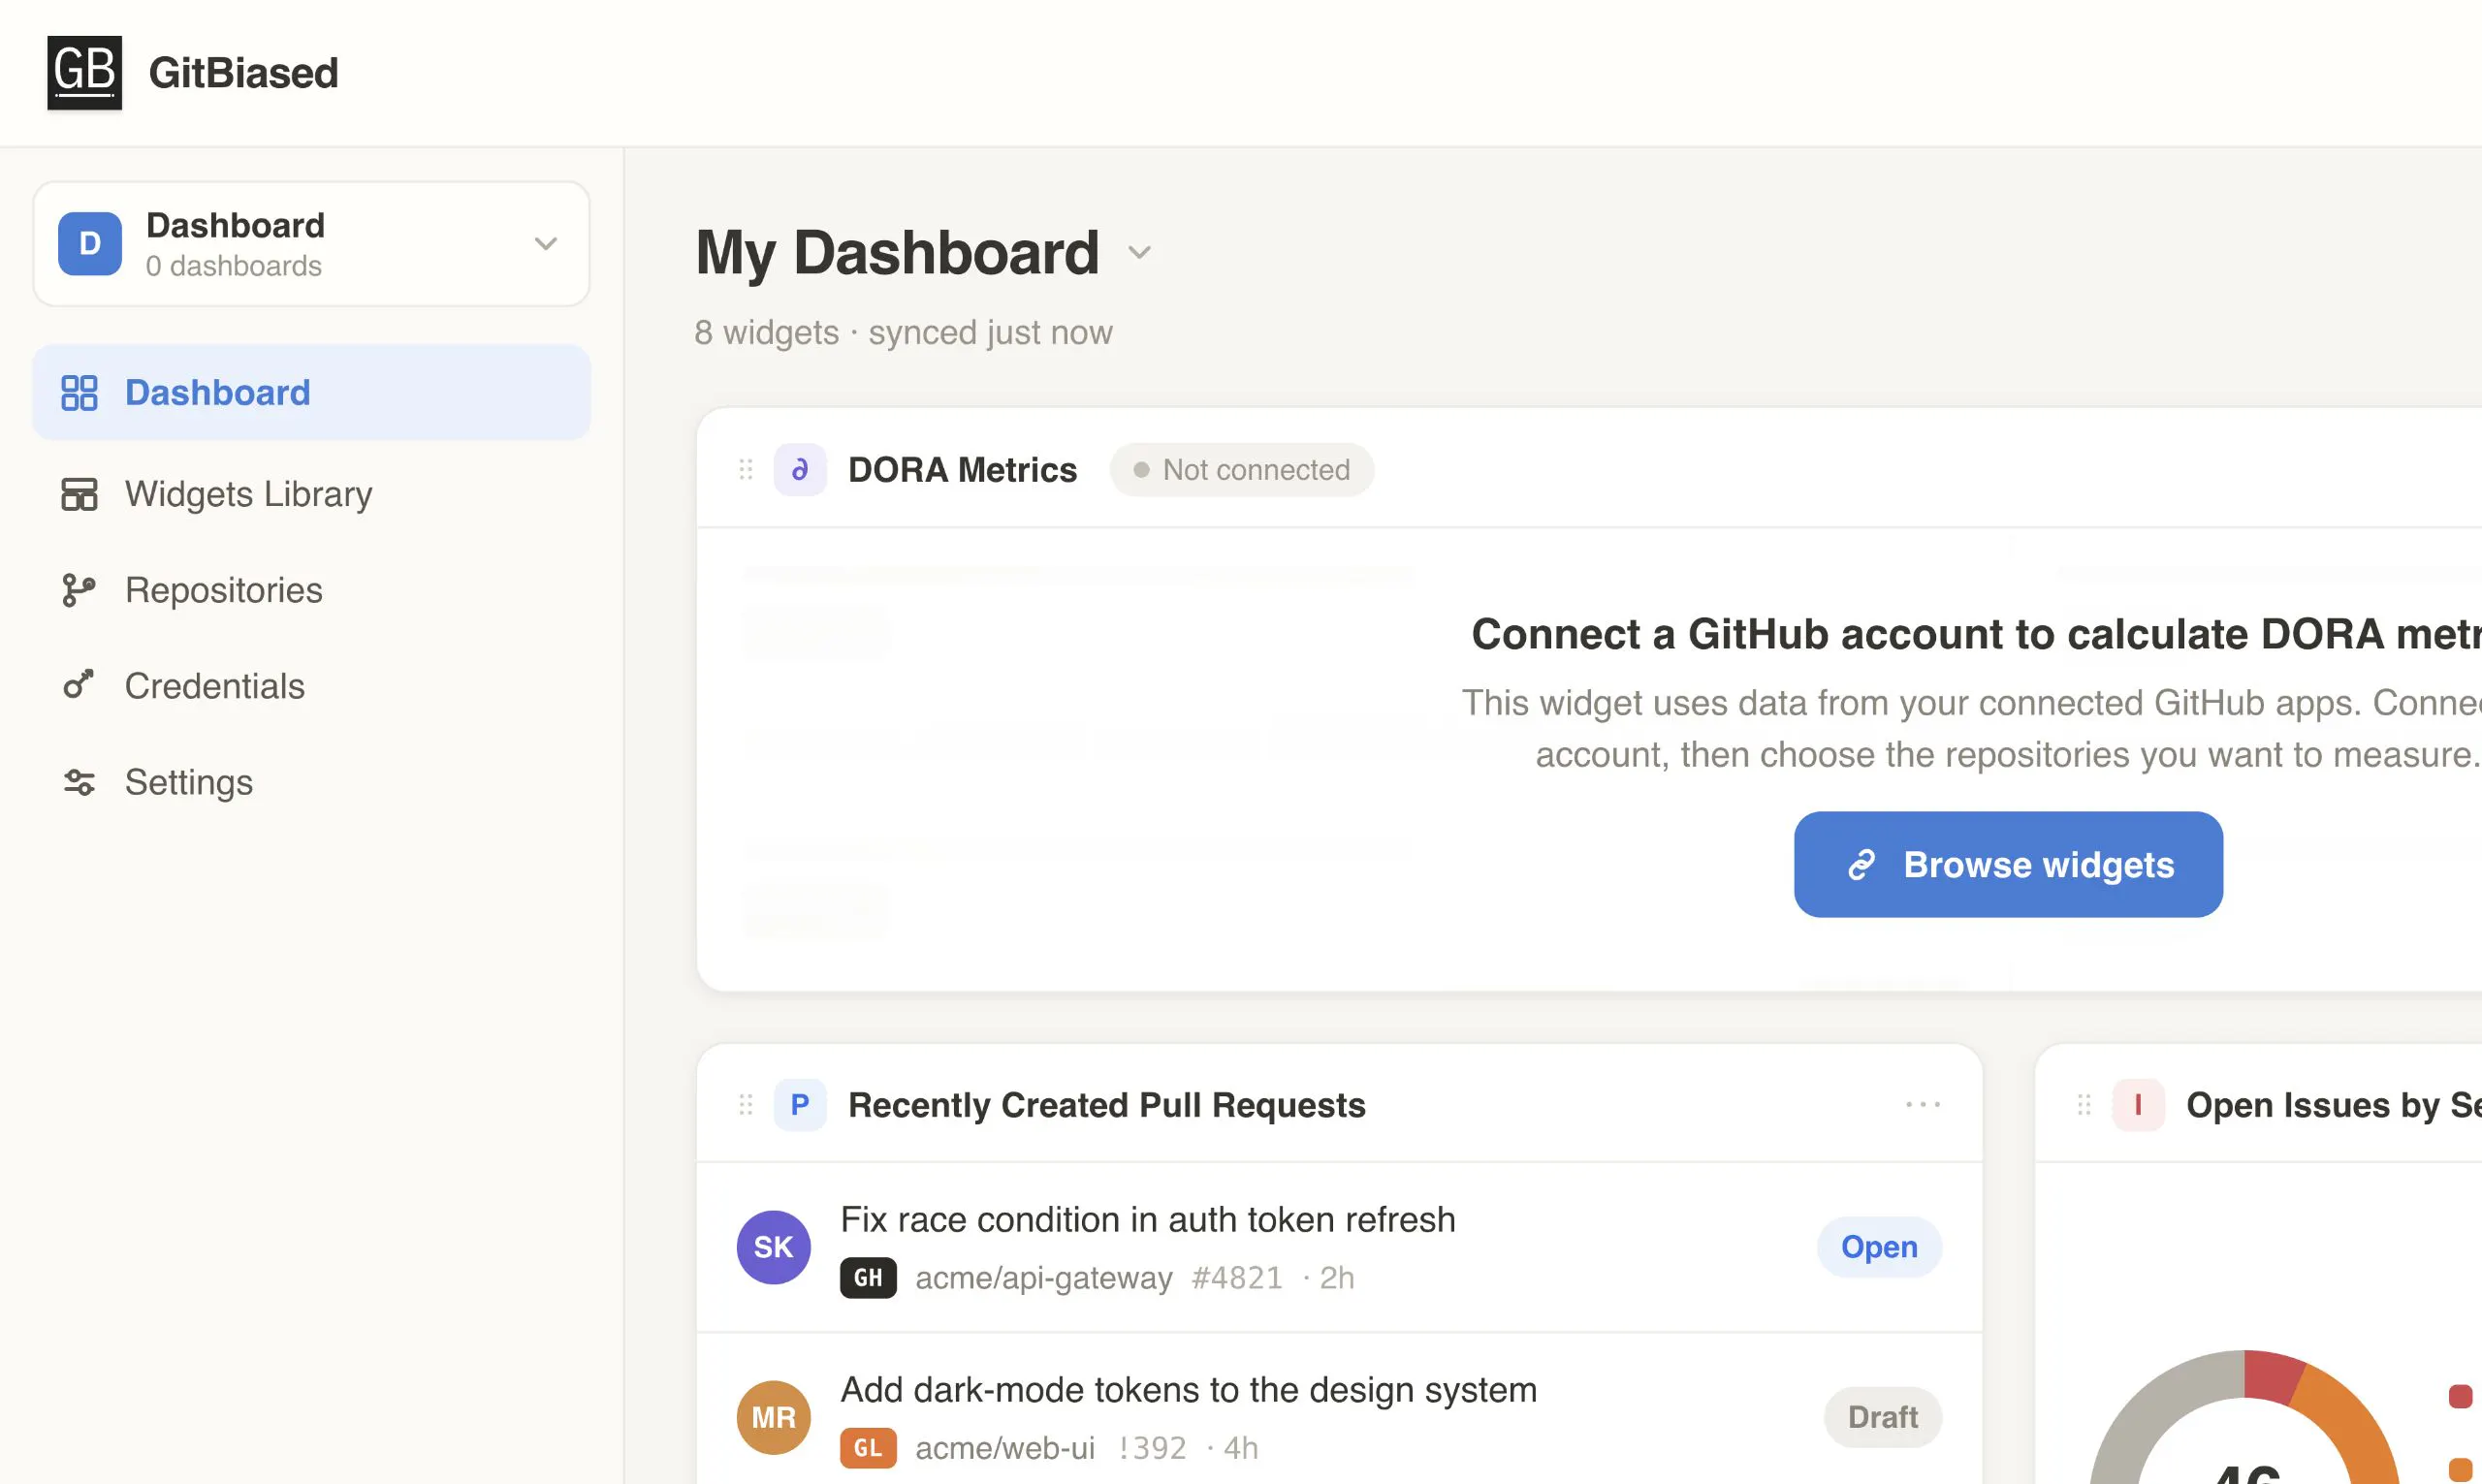
Task: Click the blue D dashboard avatar
Action: [x=90, y=243]
